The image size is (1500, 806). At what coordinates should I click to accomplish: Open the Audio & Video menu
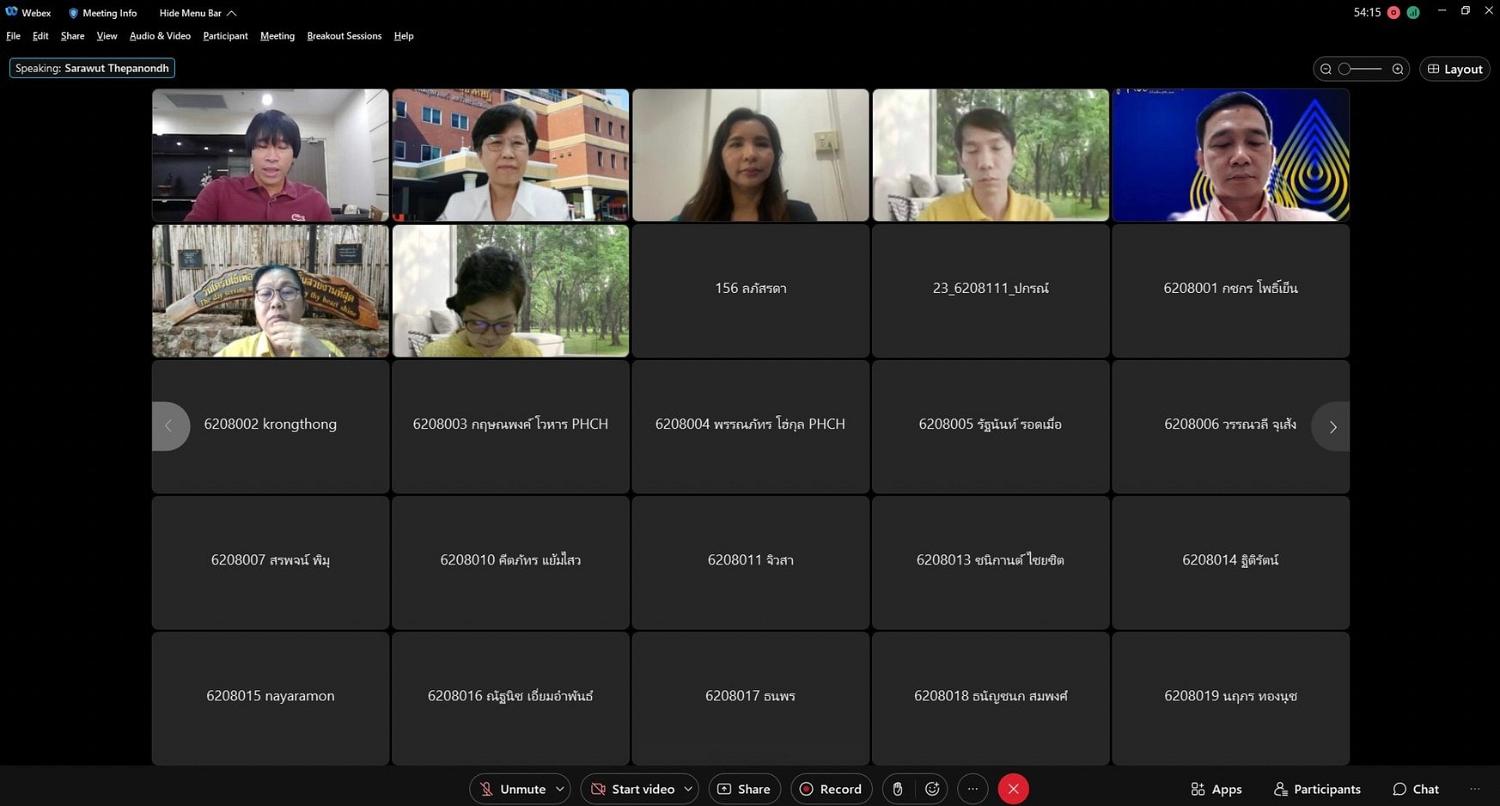coord(160,36)
